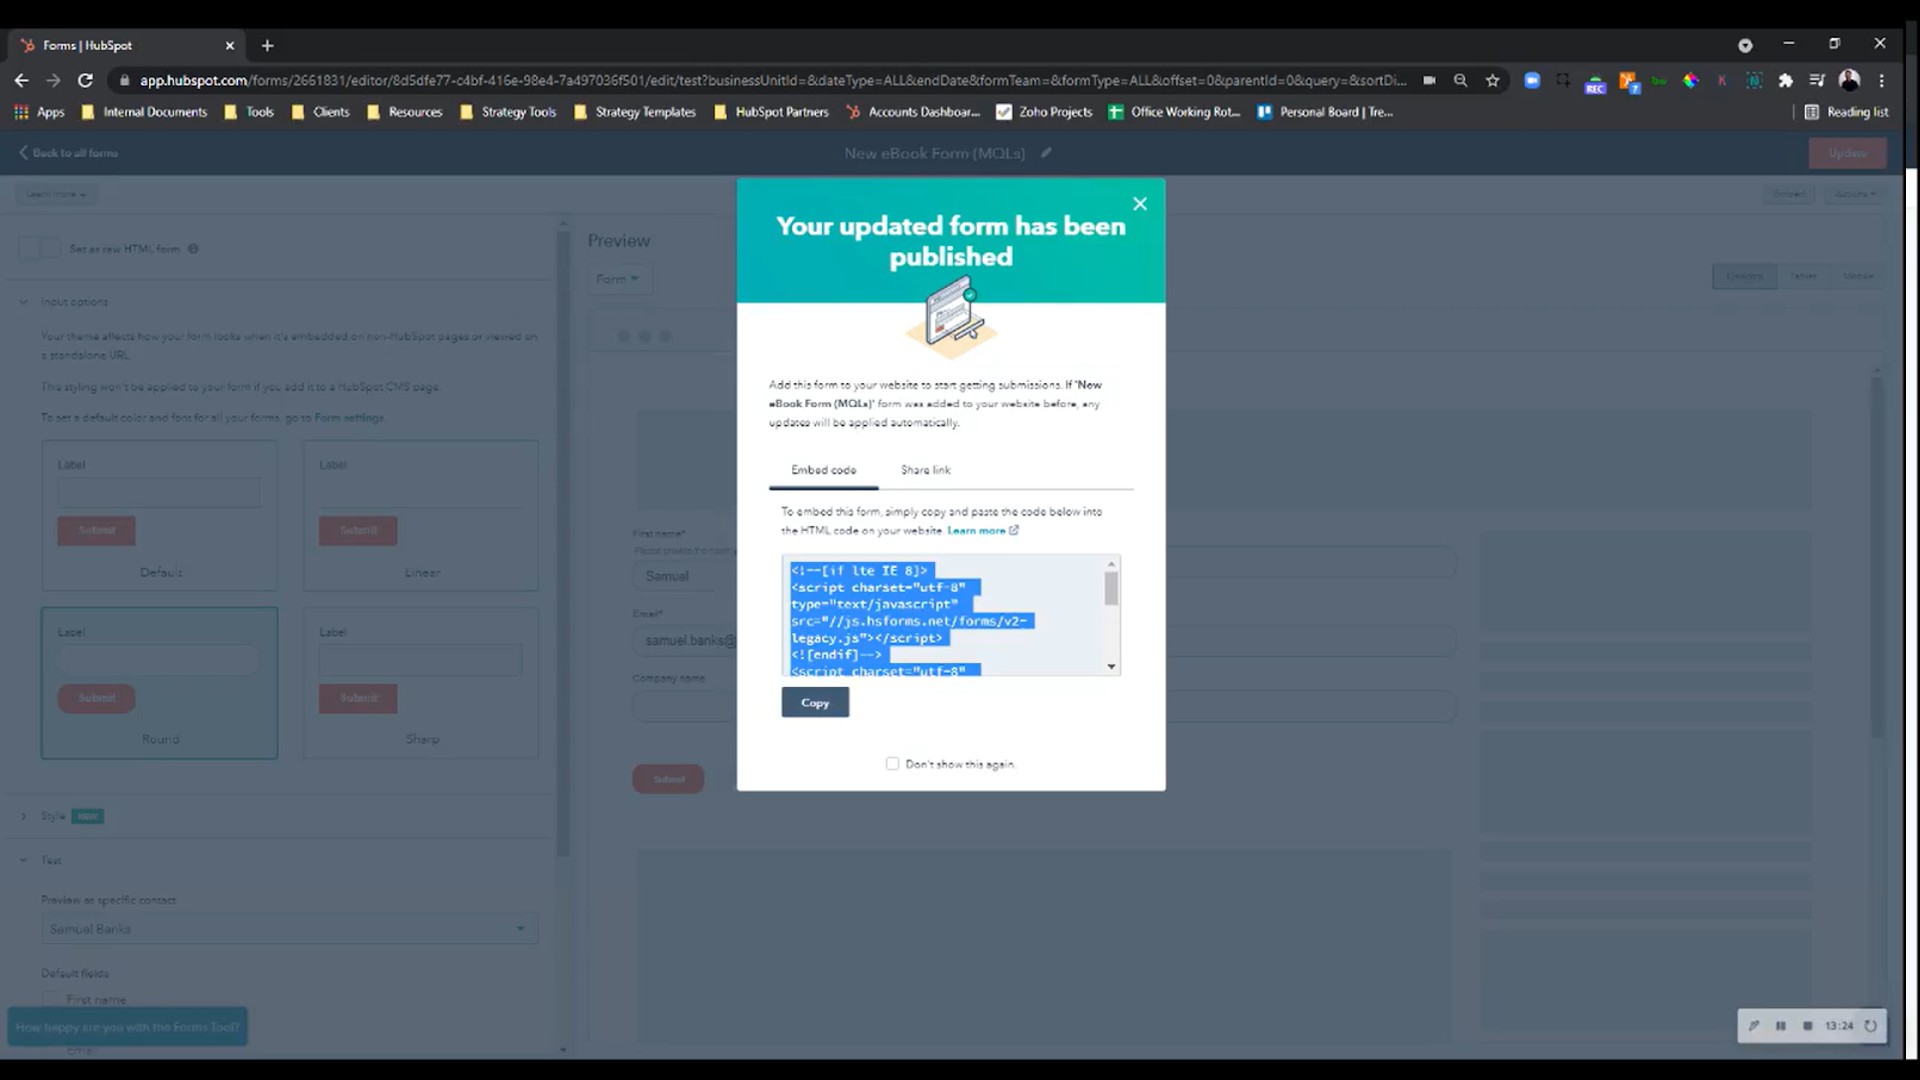The image size is (1920, 1080).
Task: Open the HubSpot extension with badge 7
Action: [x=1629, y=82]
